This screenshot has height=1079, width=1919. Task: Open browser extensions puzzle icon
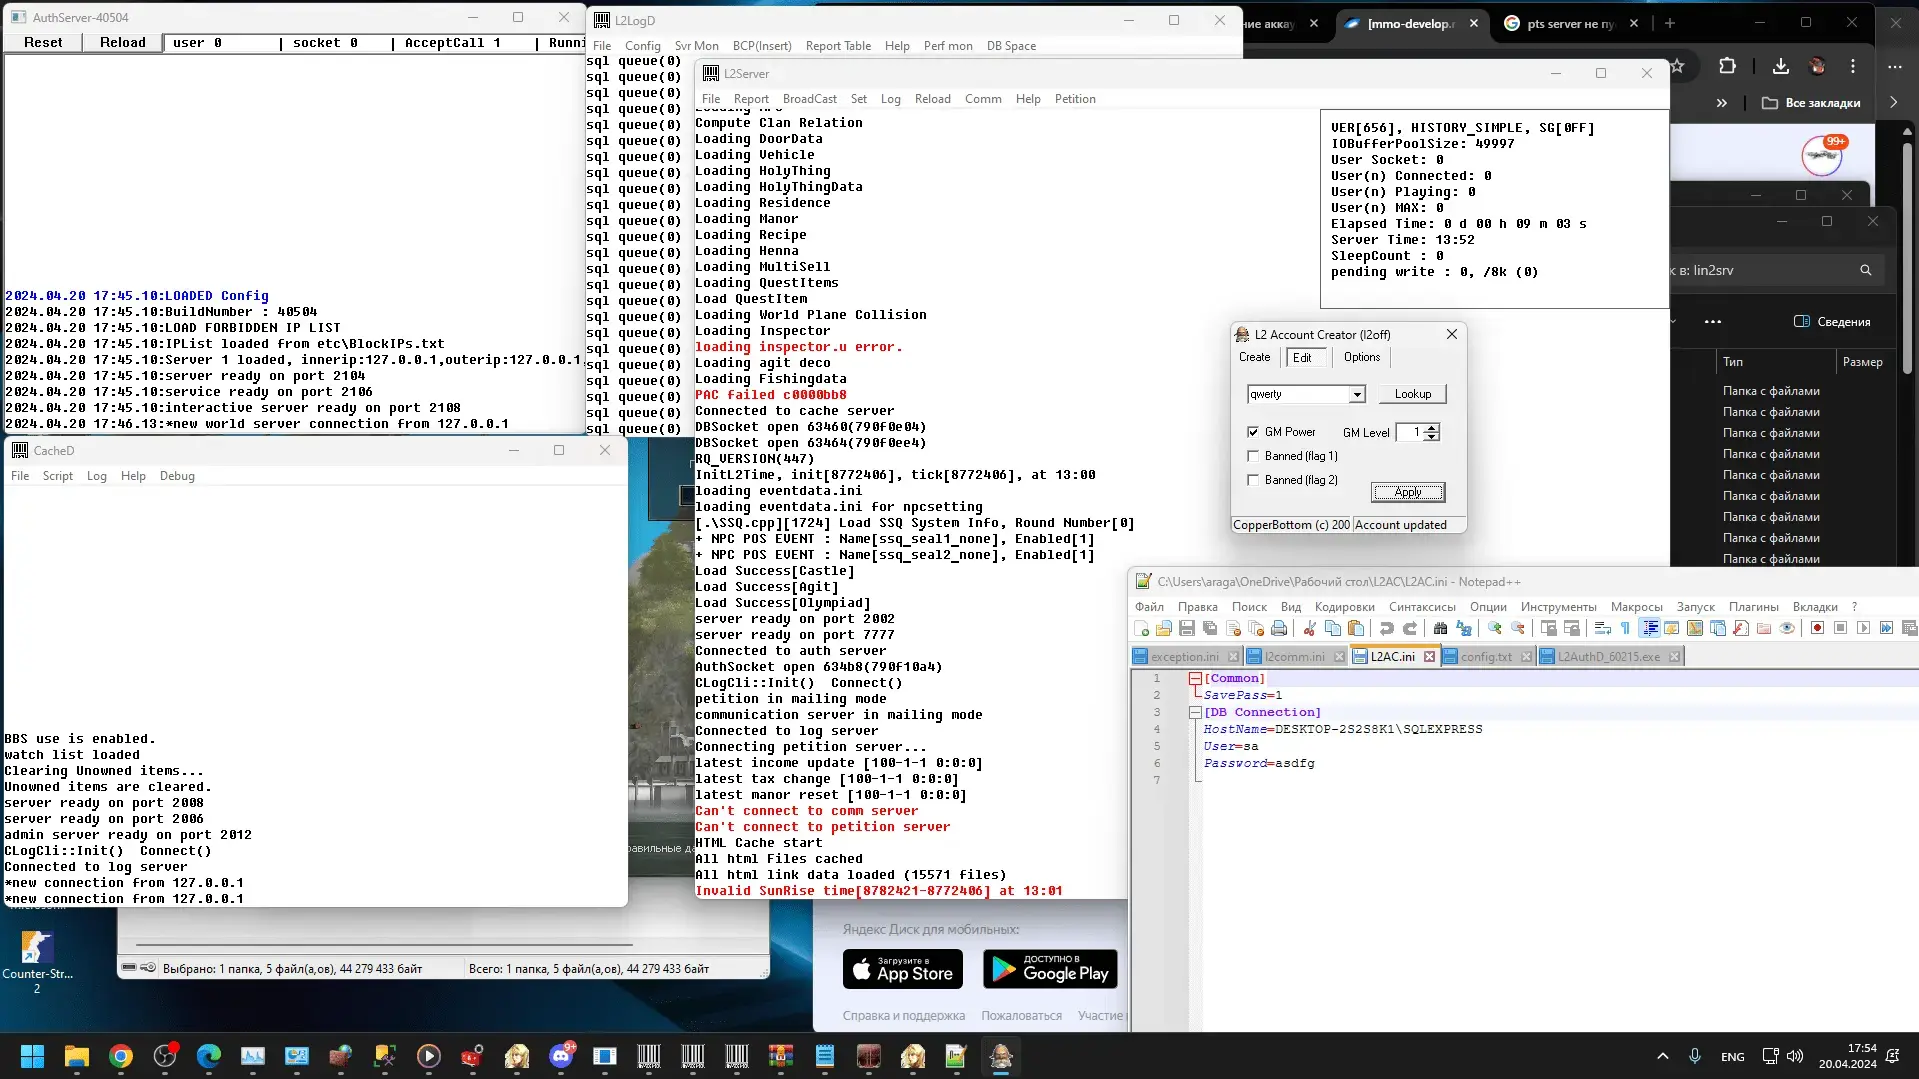coord(1727,66)
